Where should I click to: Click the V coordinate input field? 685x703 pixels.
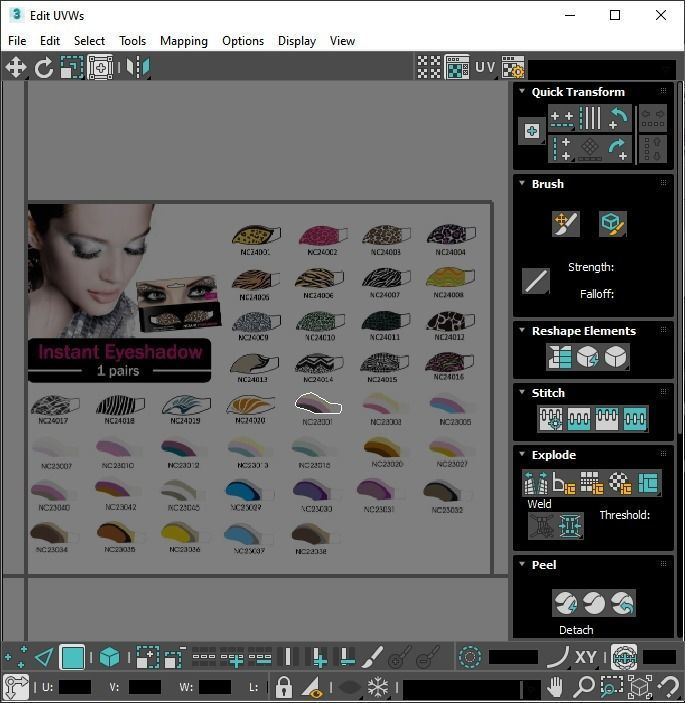144,687
